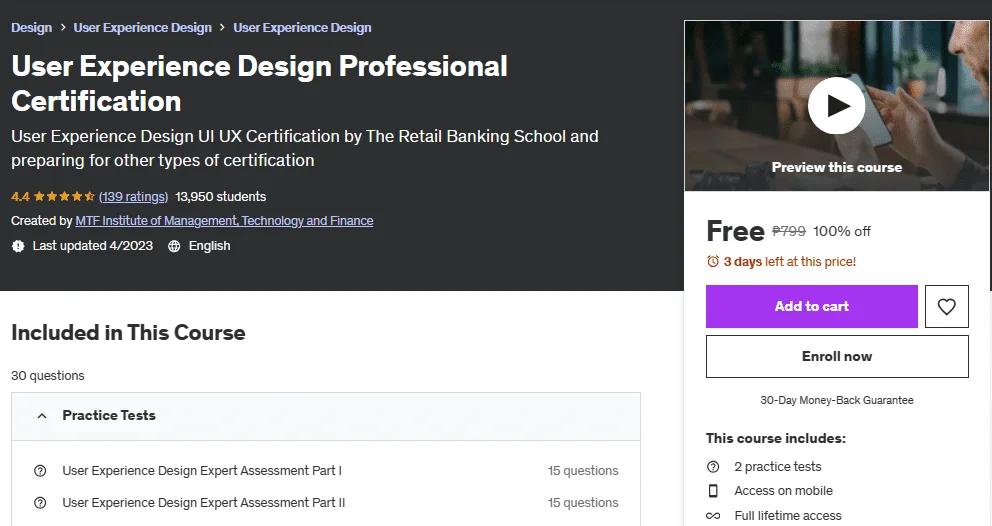Image resolution: width=992 pixels, height=526 pixels.
Task: Open the middle User Experience Design breadcrumb
Action: pos(142,28)
